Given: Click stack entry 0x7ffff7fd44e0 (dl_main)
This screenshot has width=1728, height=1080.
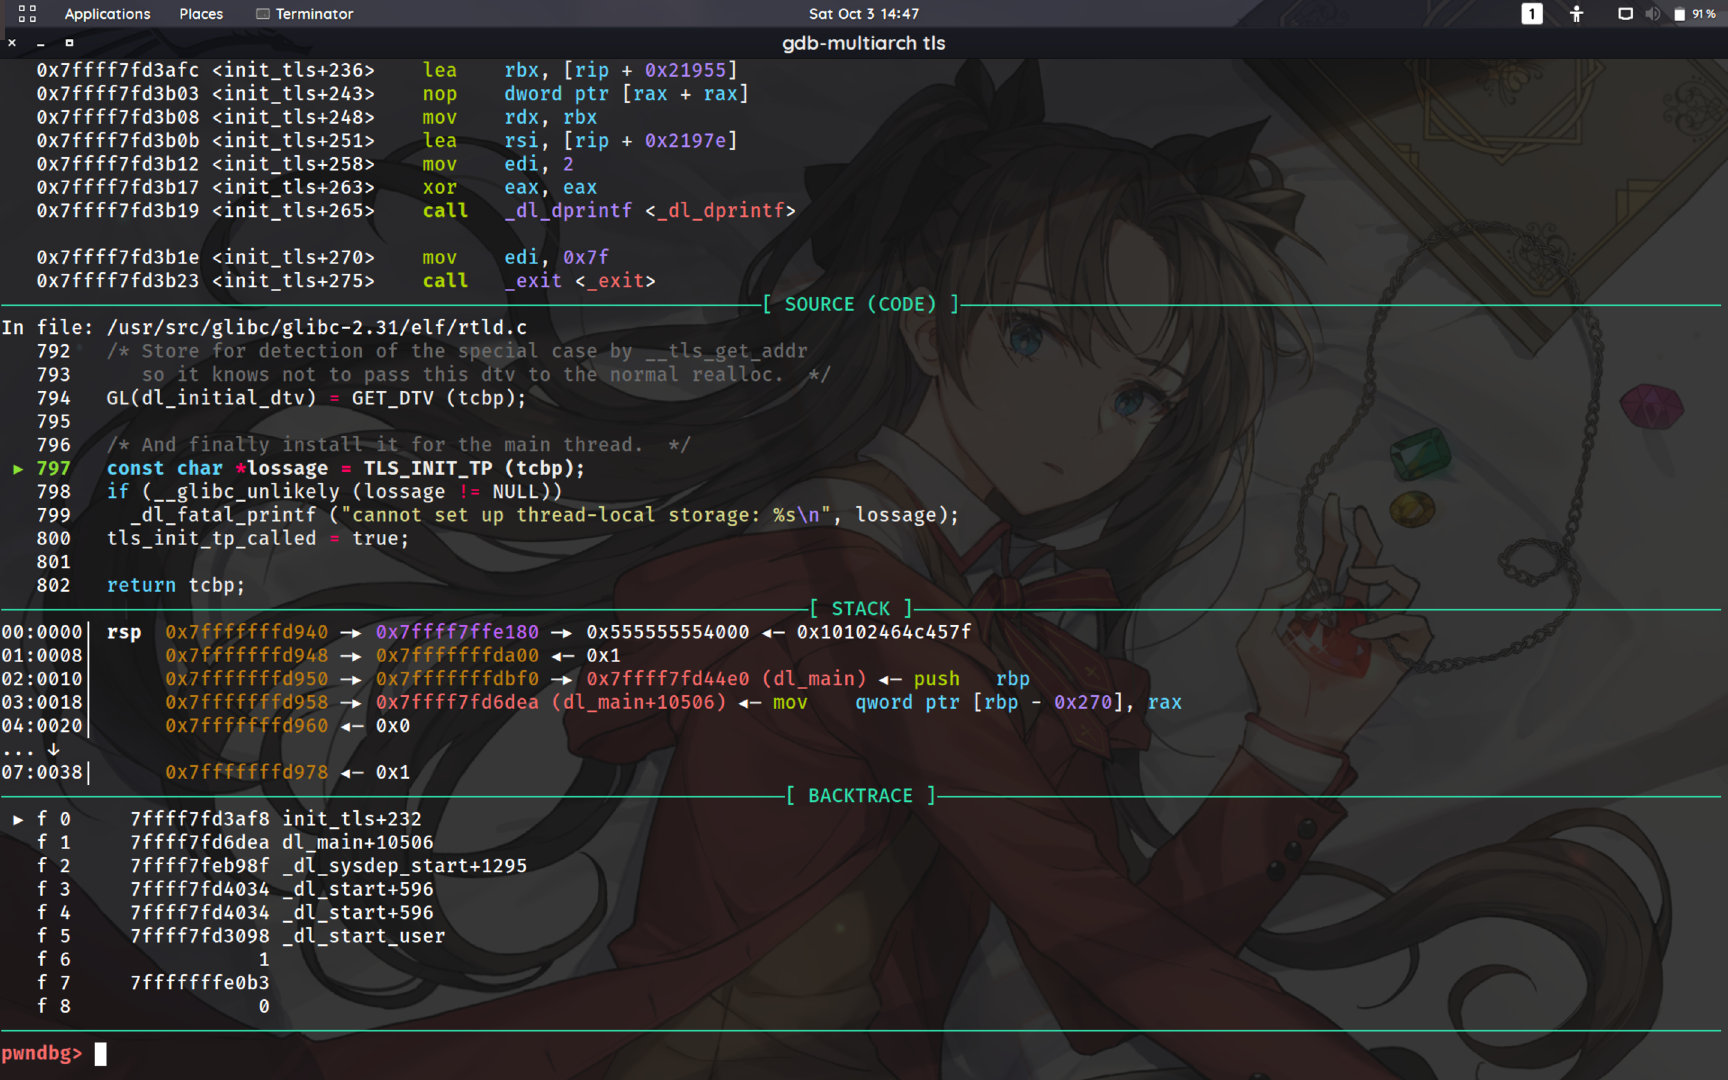Looking at the screenshot, I should coord(726,679).
